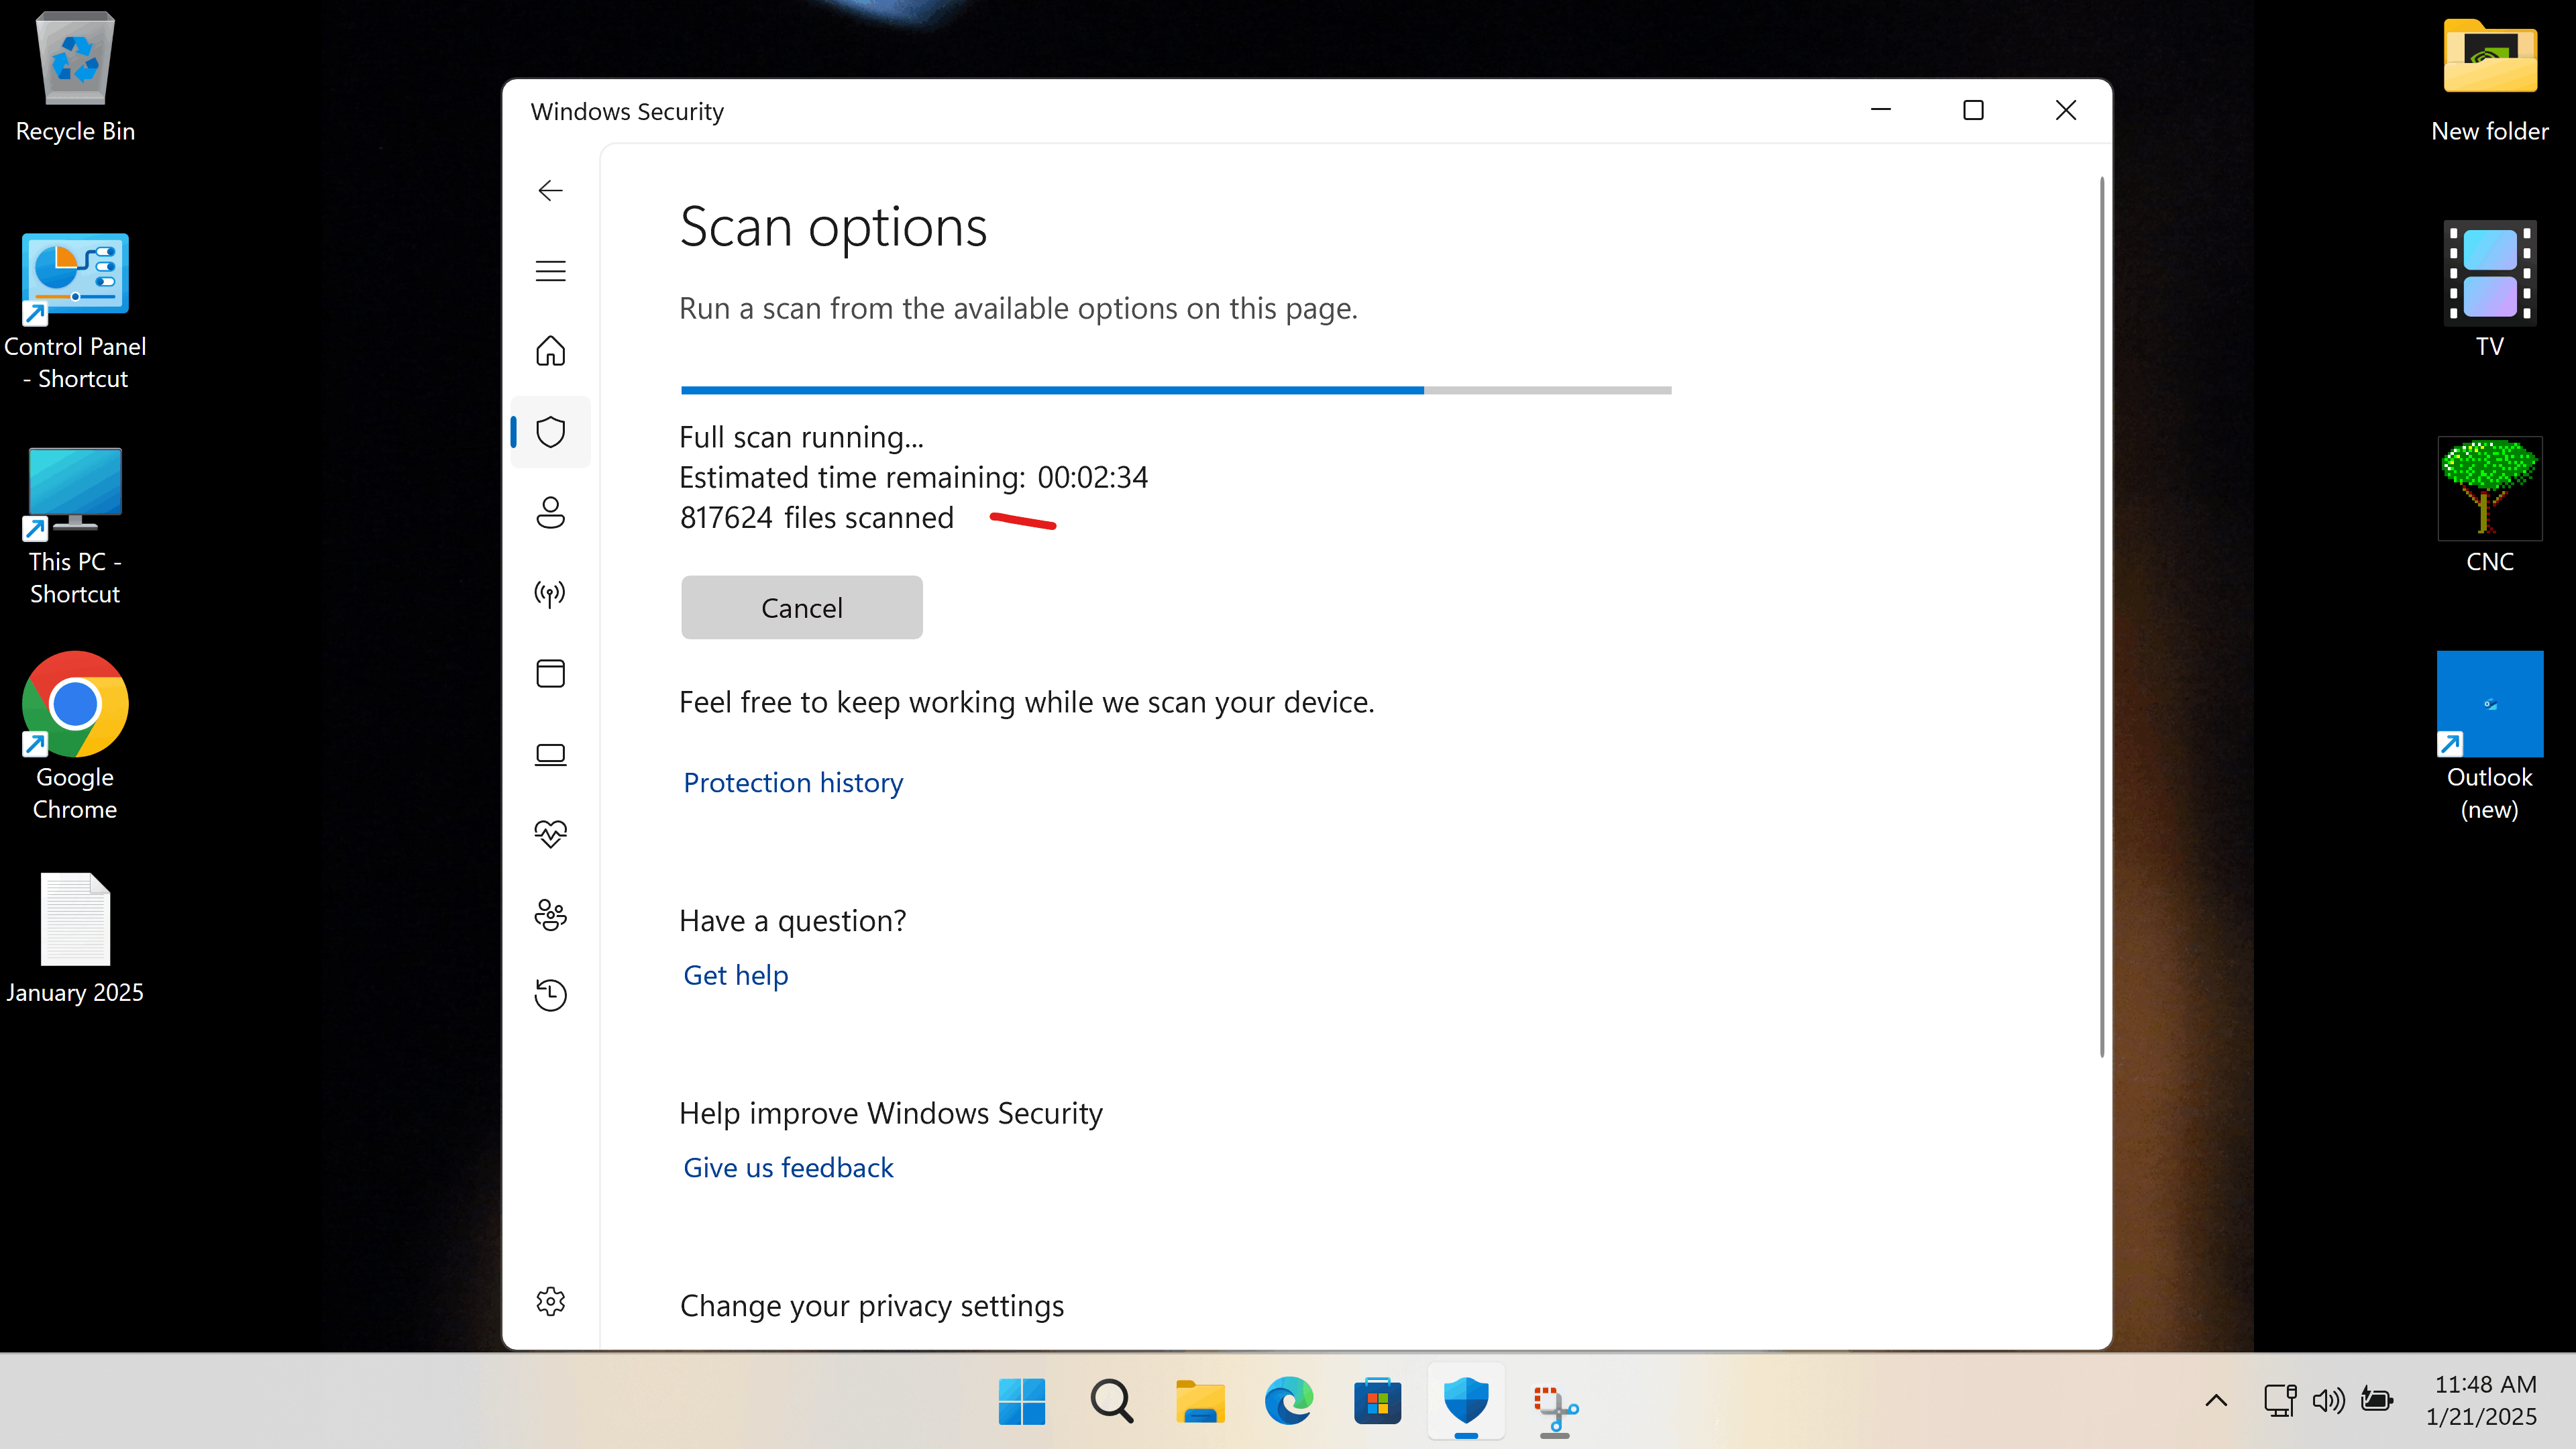Open Protection history clock icon in sidebar
The height and width of the screenshot is (1449, 2576).
point(550,995)
